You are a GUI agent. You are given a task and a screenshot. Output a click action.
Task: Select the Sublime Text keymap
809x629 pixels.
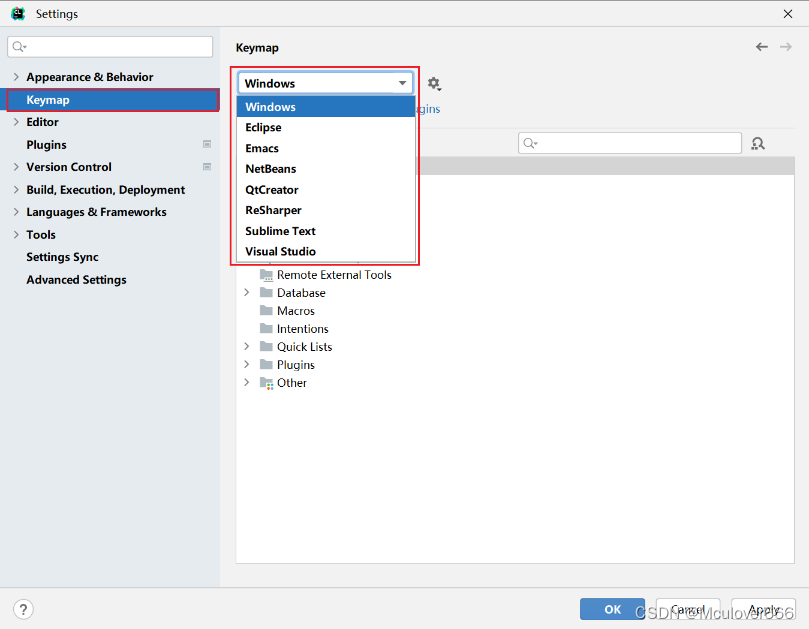coord(326,231)
